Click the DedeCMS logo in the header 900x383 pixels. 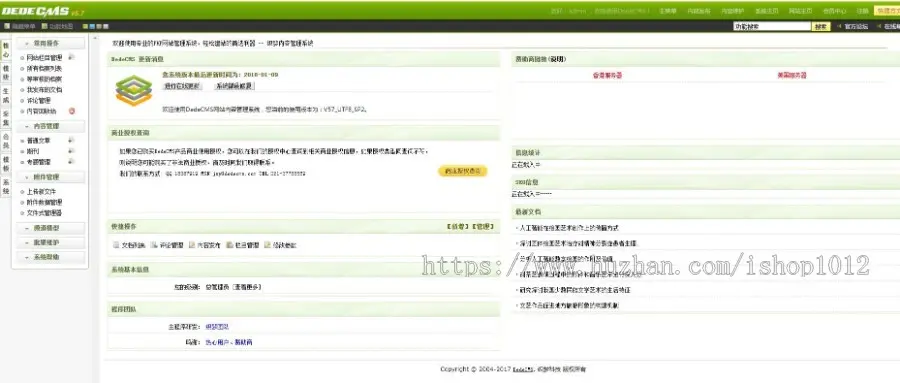(35, 11)
